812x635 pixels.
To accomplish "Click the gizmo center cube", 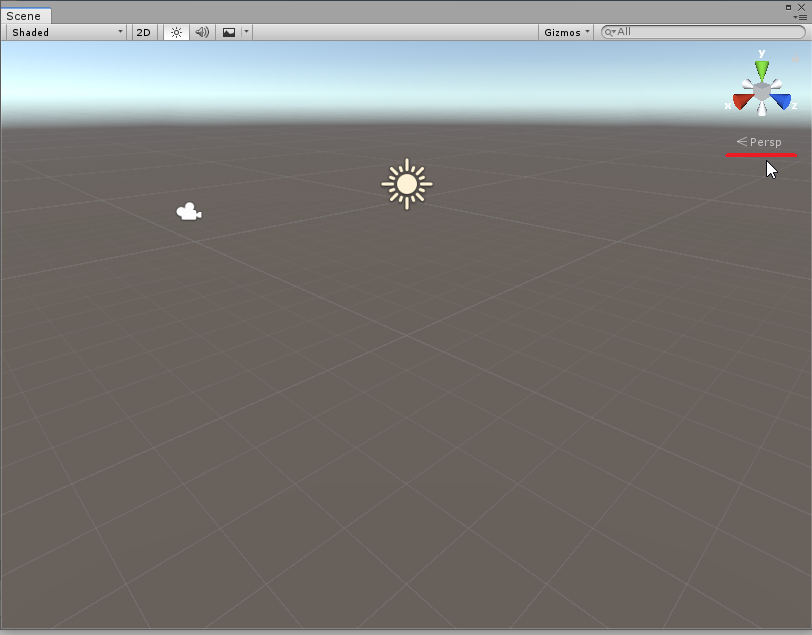I will [762, 92].
